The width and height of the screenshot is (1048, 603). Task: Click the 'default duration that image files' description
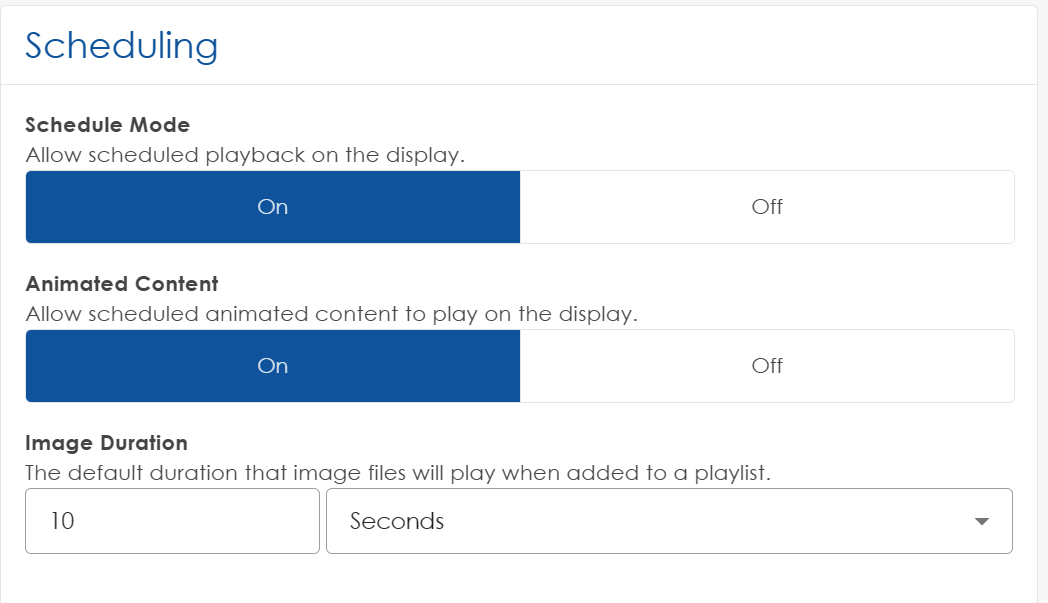click(x=398, y=473)
